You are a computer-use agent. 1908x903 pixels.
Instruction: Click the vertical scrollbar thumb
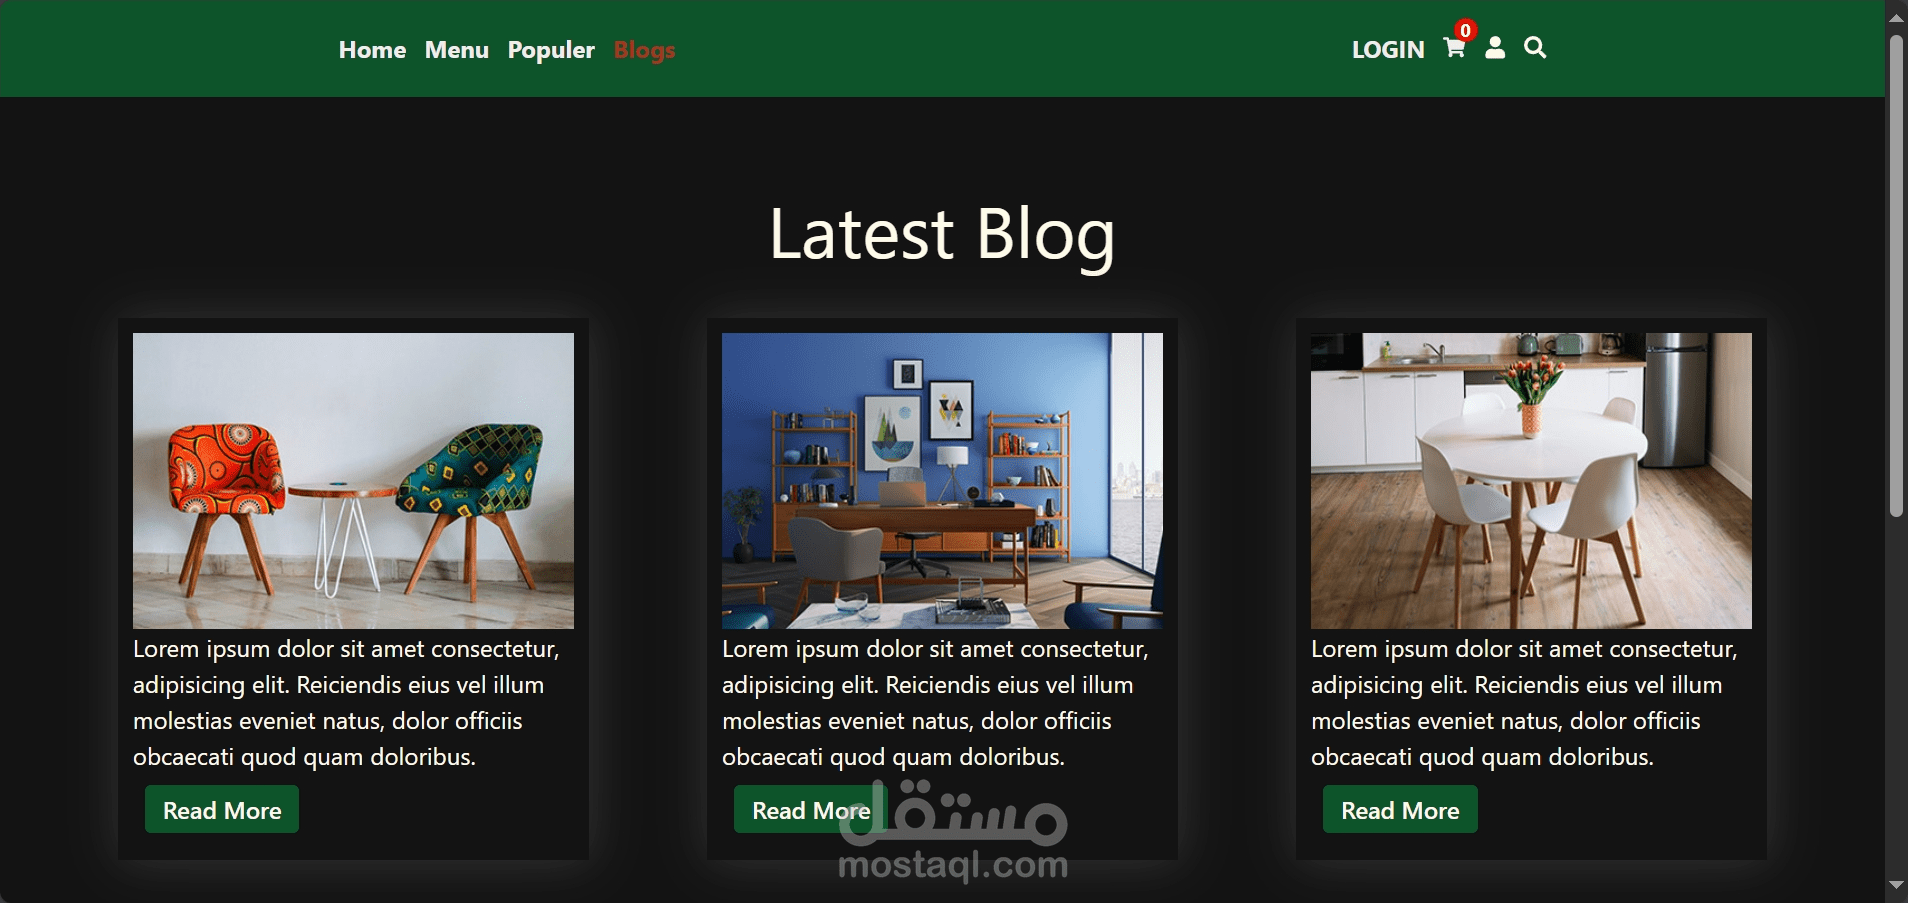point(1896,275)
